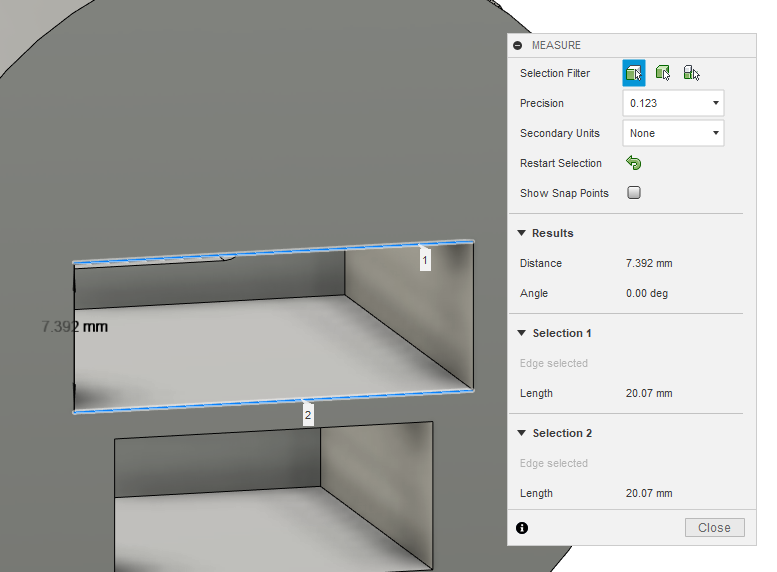Click Selection 1 Length value 20.07 mm
777x572 pixels.
(x=649, y=393)
